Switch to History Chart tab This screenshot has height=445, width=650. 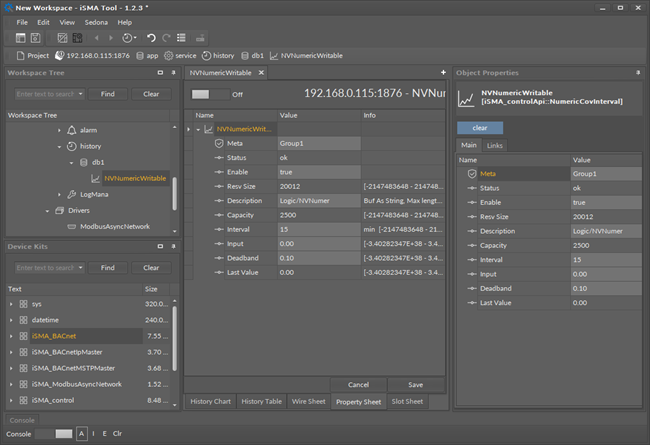click(210, 401)
